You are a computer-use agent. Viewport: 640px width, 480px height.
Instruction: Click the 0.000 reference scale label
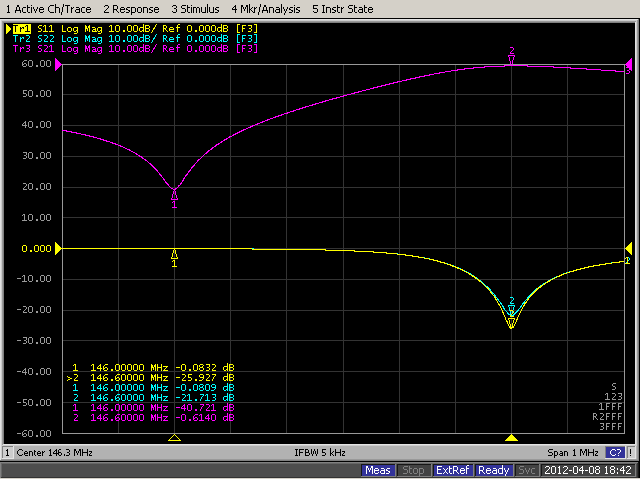click(x=36, y=249)
